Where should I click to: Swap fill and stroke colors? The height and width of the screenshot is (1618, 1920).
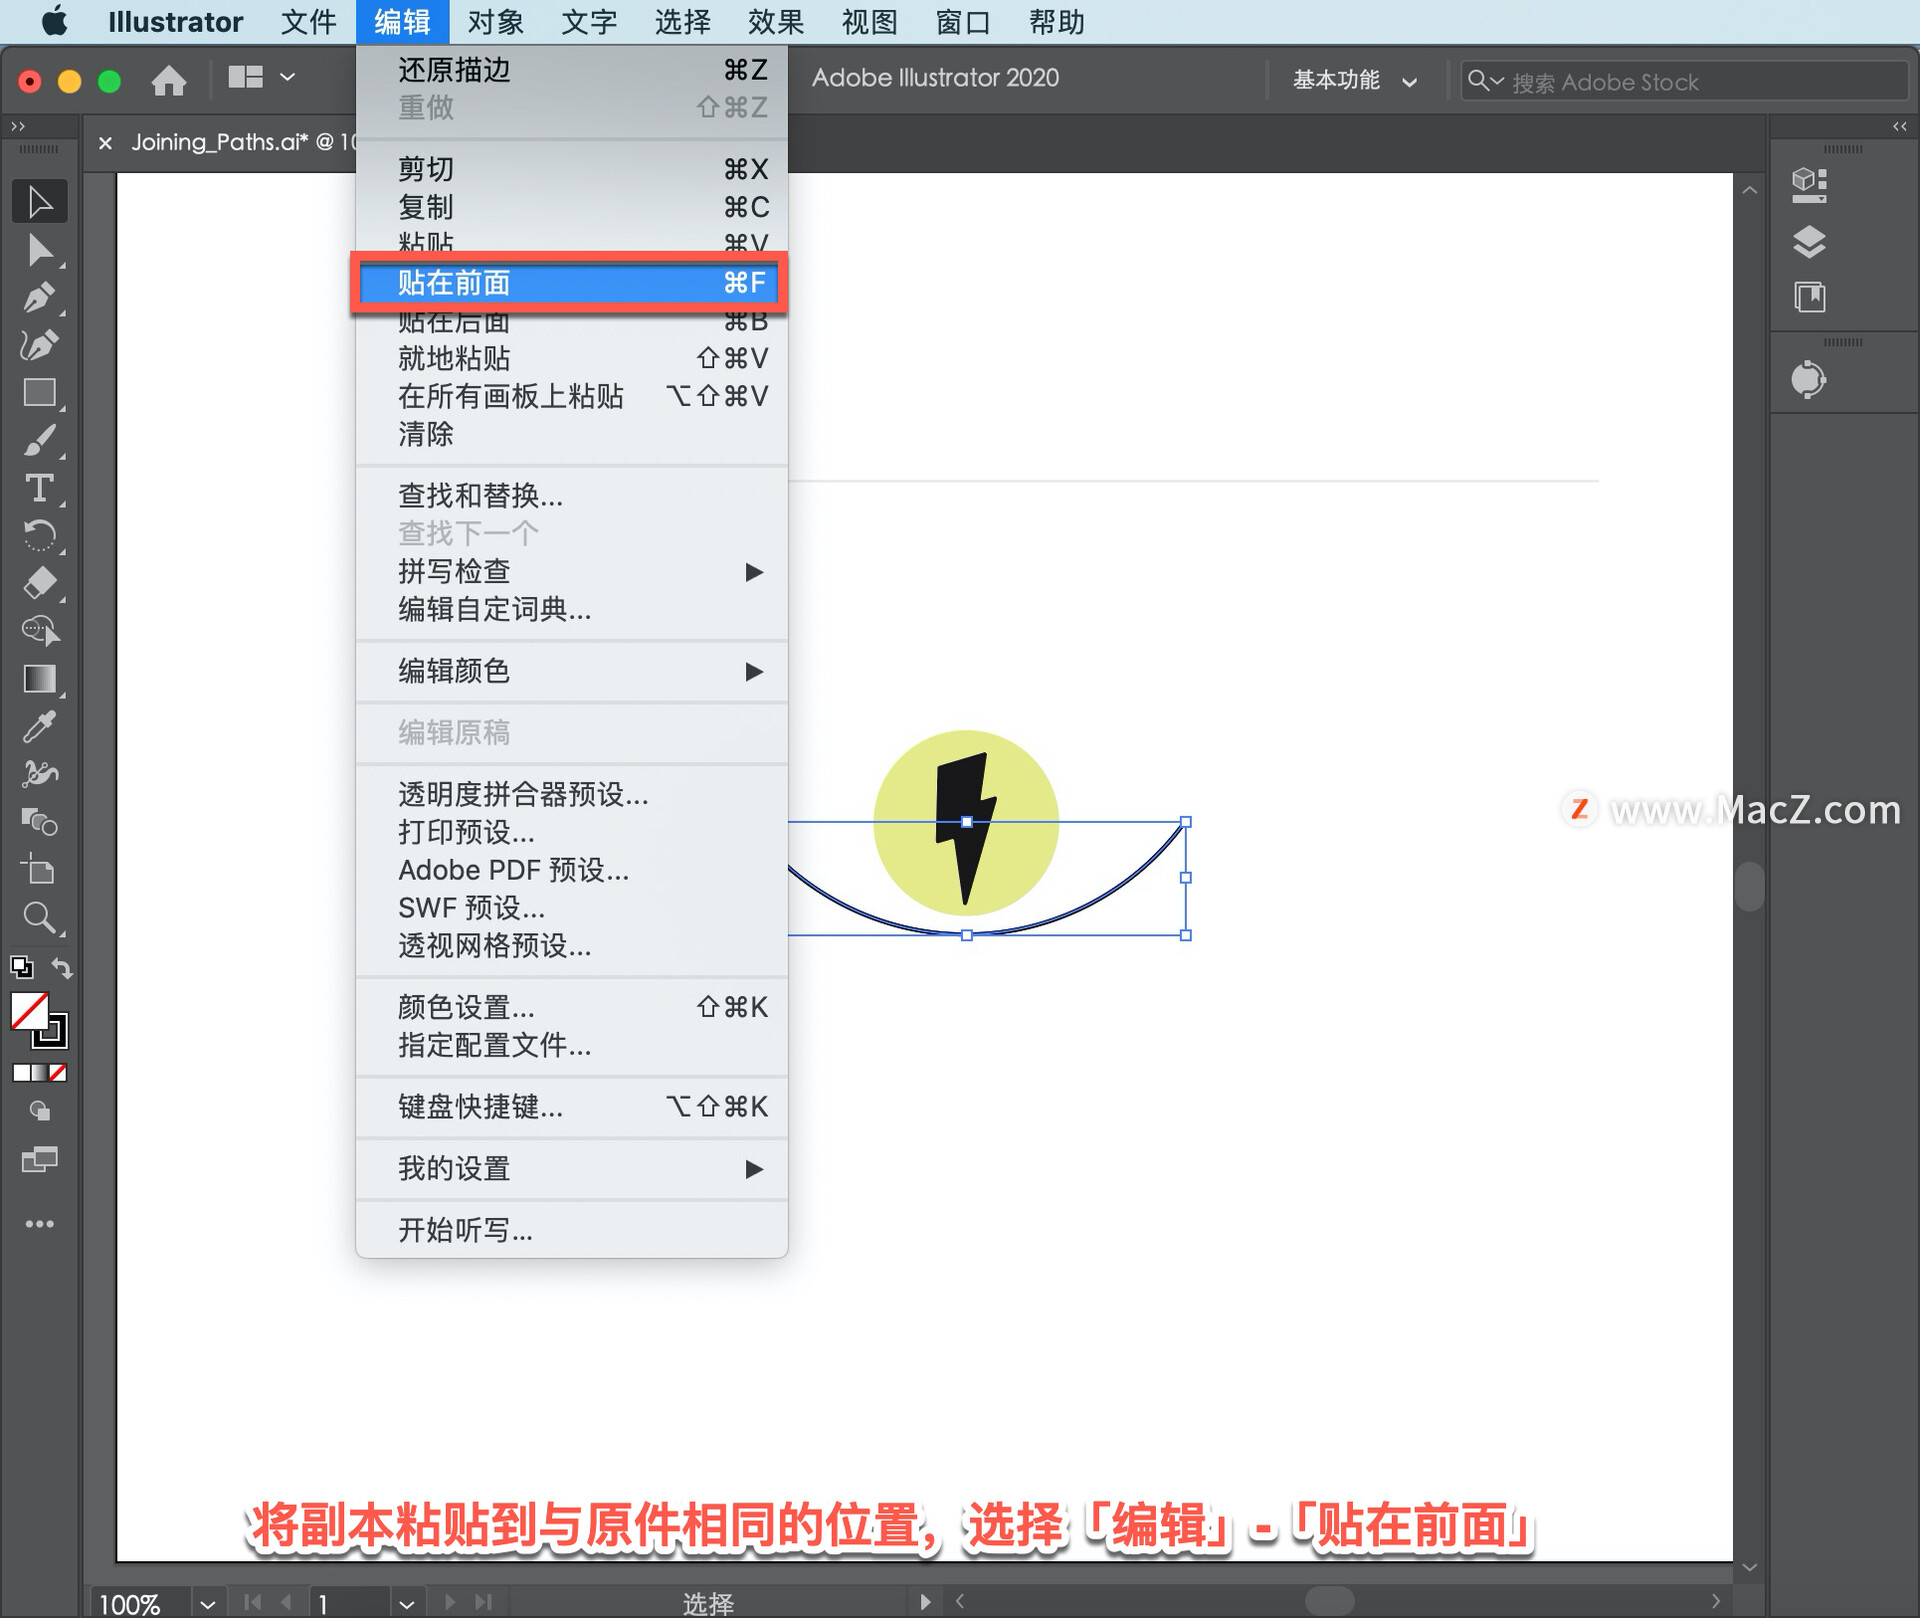[62, 968]
